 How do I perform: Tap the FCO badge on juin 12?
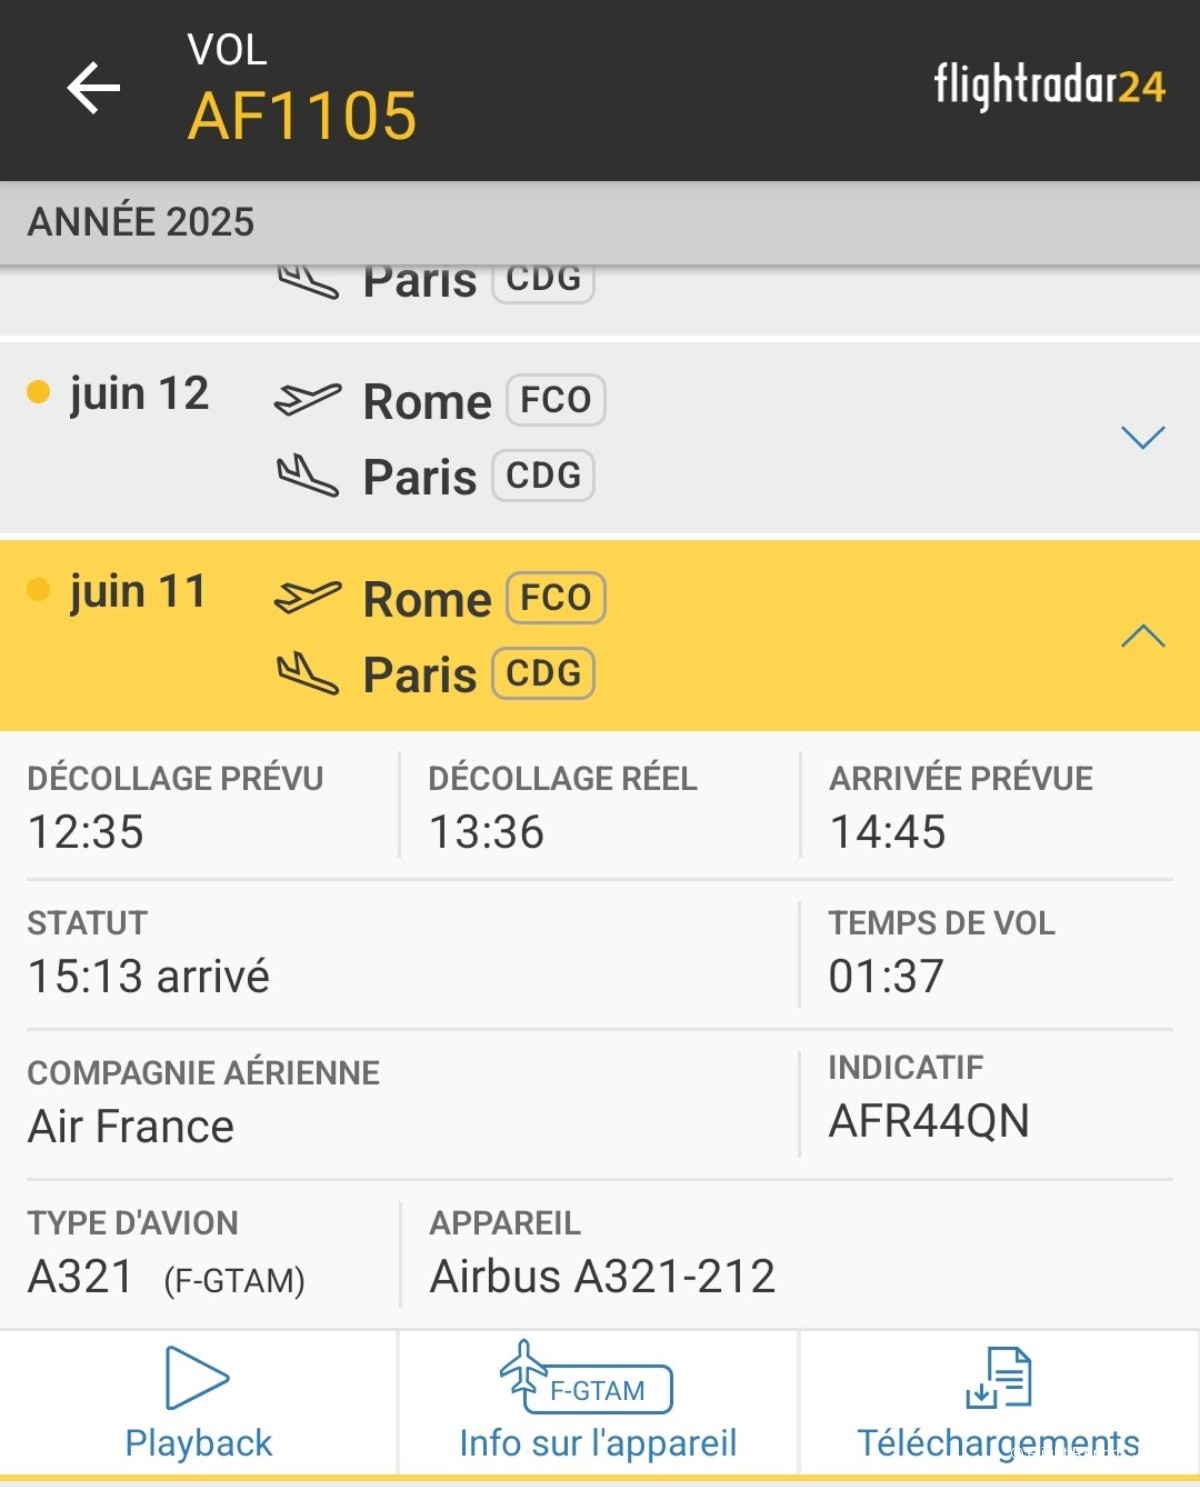pos(555,400)
